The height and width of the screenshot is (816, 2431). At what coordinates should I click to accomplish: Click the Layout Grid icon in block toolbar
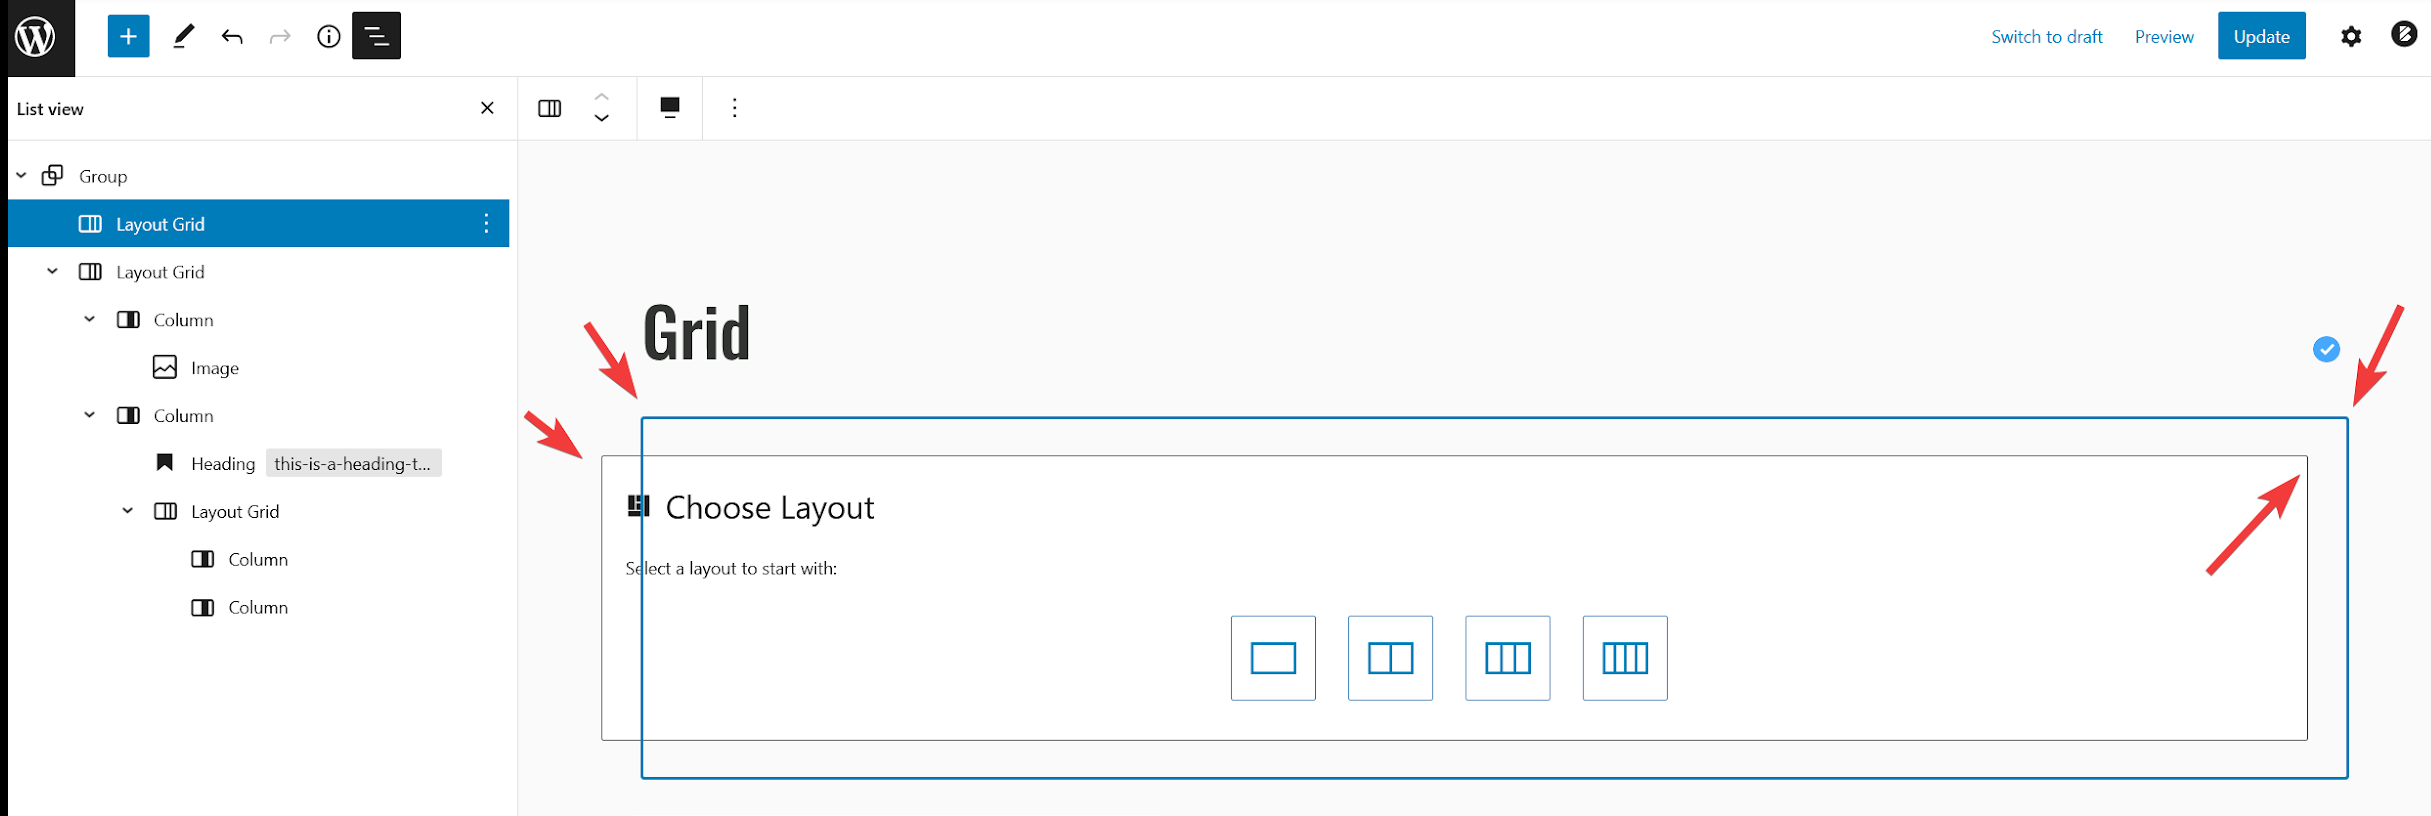[x=549, y=108]
